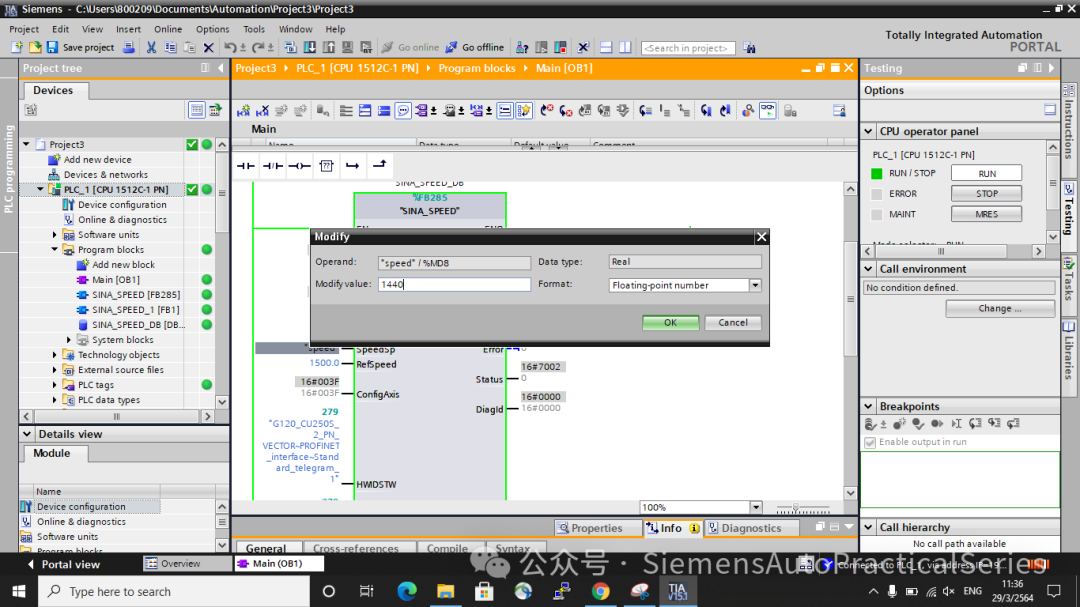This screenshot has height=607, width=1080.
Task: Click the Delete X icon in toolbar
Action: coord(209,47)
